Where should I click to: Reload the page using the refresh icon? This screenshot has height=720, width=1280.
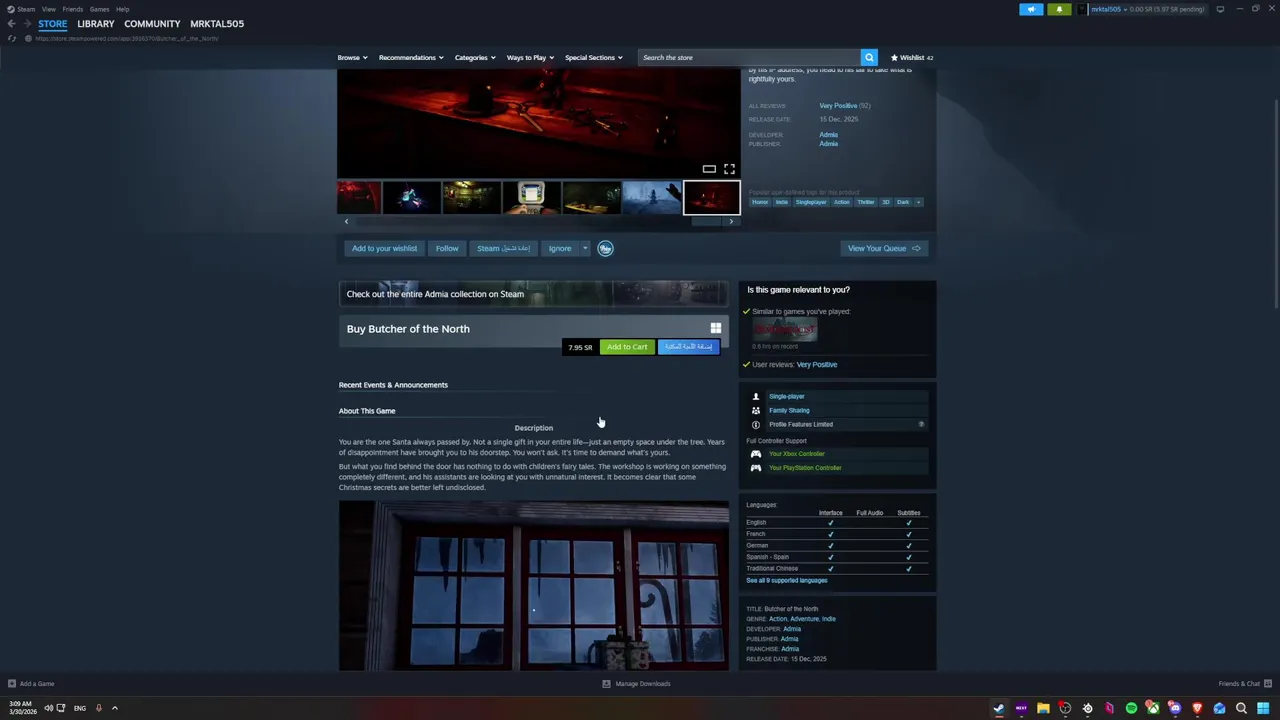click(x=12, y=38)
